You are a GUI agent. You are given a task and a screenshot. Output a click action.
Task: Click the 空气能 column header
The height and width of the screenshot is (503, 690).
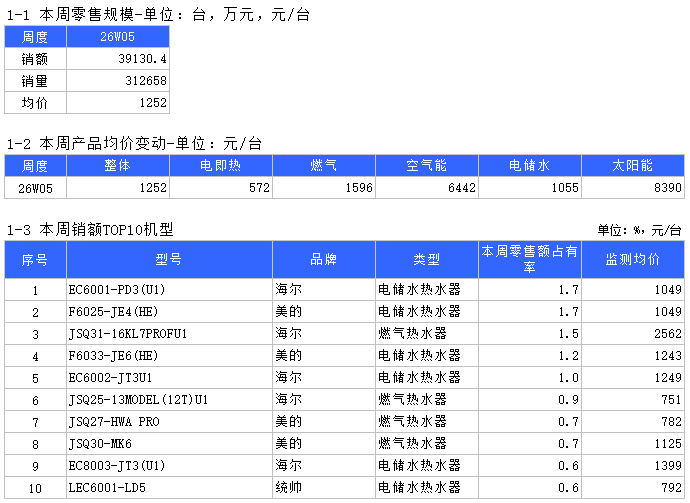[427, 166]
